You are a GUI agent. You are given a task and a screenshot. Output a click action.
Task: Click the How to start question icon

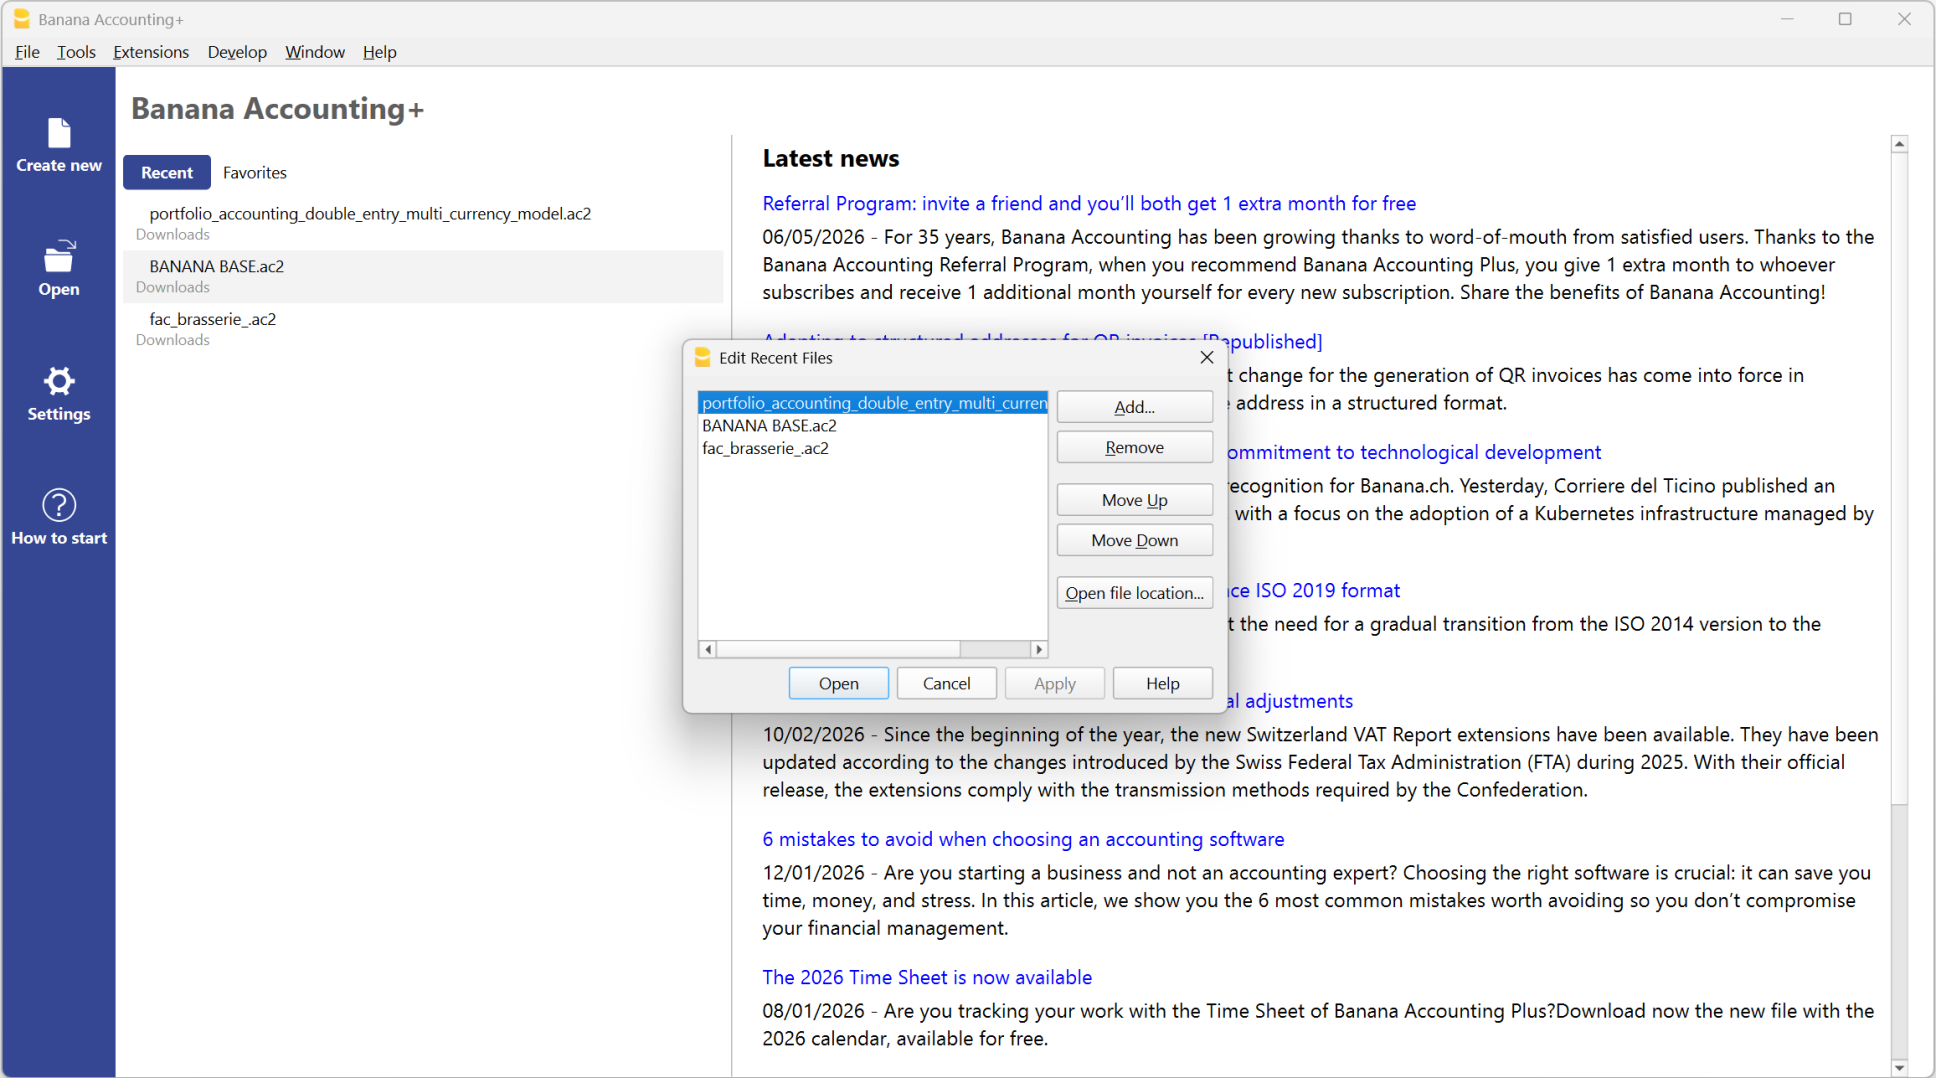tap(59, 505)
